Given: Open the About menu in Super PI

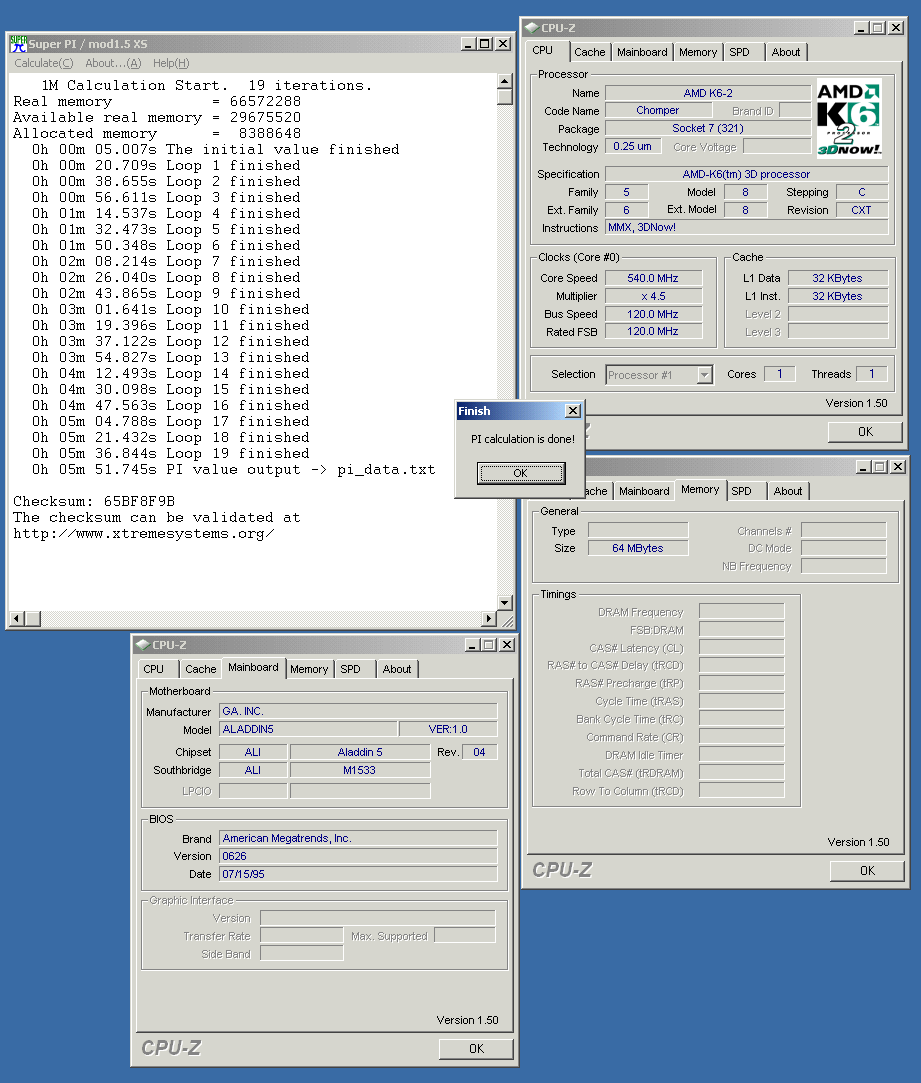Looking at the screenshot, I should click(x=113, y=63).
